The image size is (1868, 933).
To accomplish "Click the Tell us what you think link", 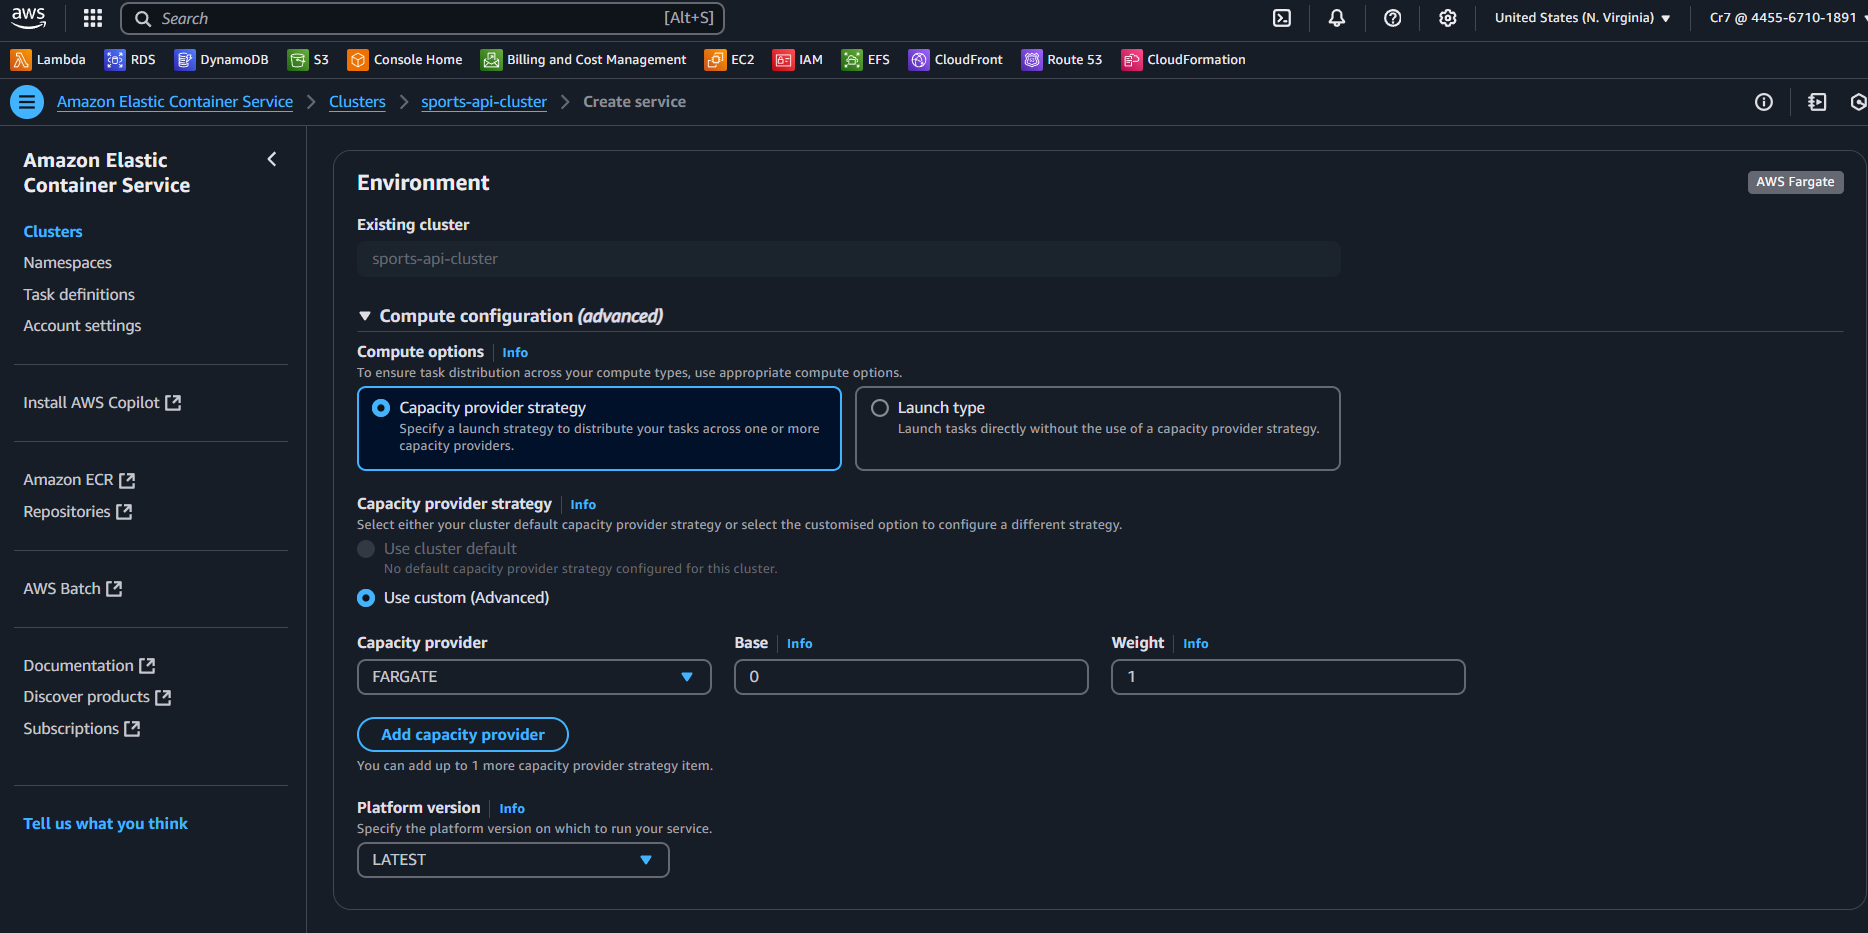I will point(105,824).
